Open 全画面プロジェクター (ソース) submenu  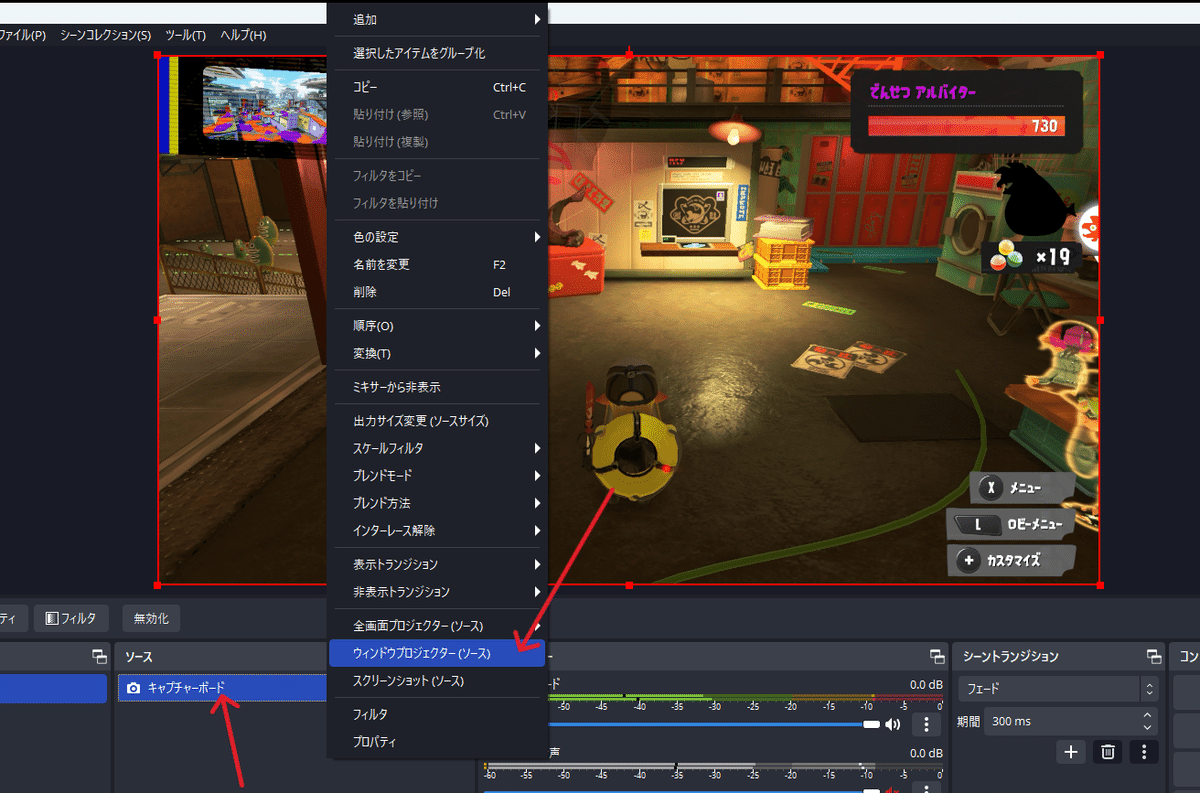[438, 626]
